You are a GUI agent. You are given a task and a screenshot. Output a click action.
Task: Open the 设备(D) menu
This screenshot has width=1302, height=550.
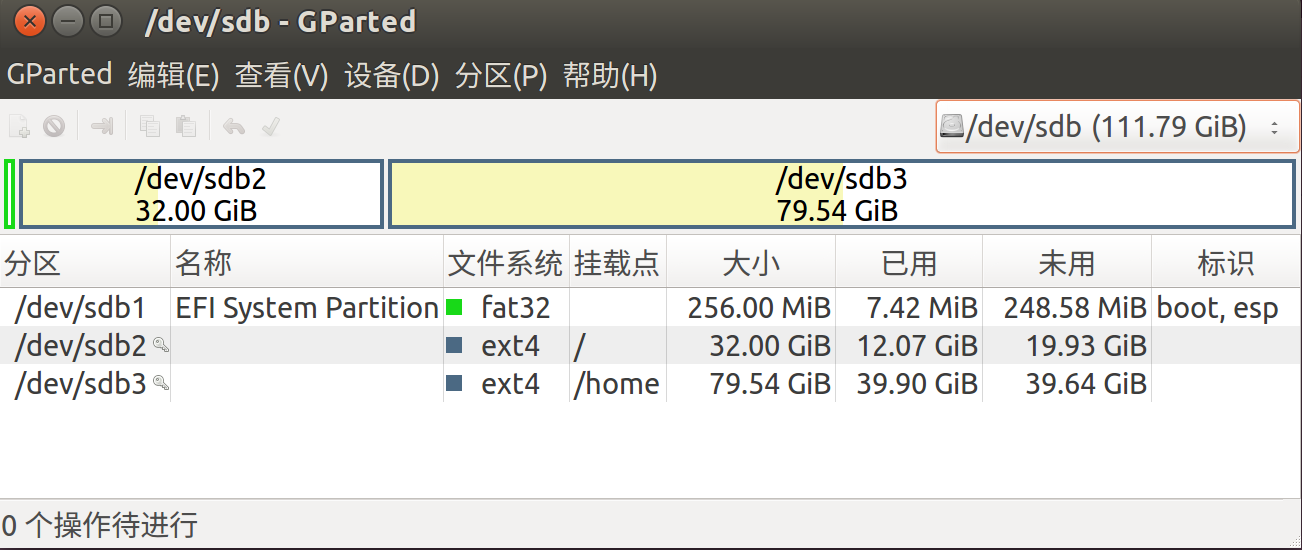click(x=392, y=76)
